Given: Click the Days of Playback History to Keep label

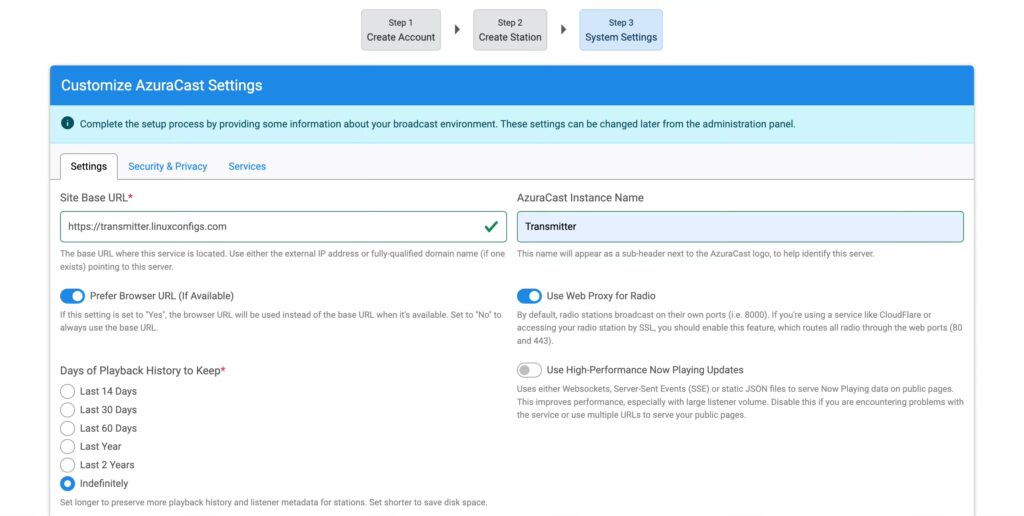Looking at the screenshot, I should pos(142,370).
